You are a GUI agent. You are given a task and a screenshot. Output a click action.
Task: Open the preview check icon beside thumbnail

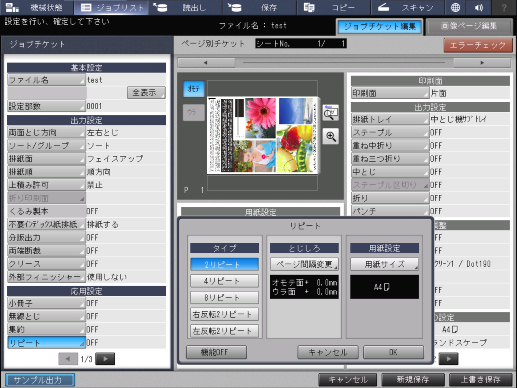pyautogui.click(x=331, y=113)
